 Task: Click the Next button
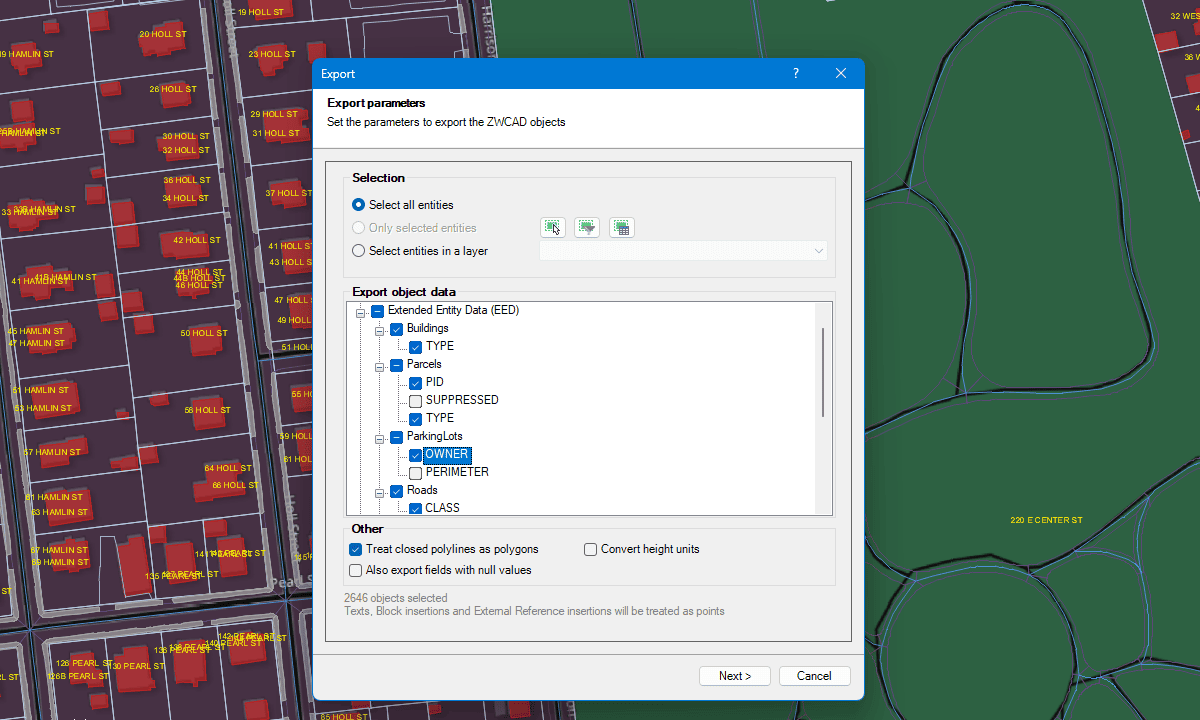(x=734, y=676)
